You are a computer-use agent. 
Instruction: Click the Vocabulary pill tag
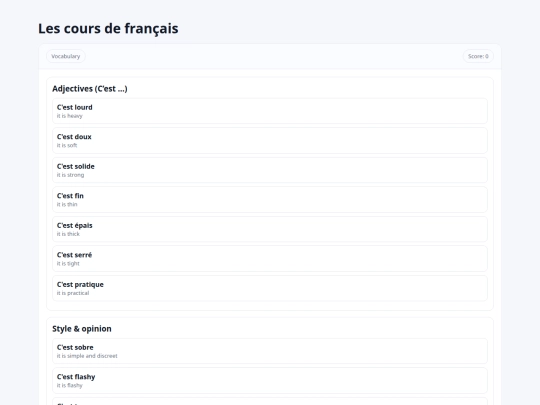65,56
